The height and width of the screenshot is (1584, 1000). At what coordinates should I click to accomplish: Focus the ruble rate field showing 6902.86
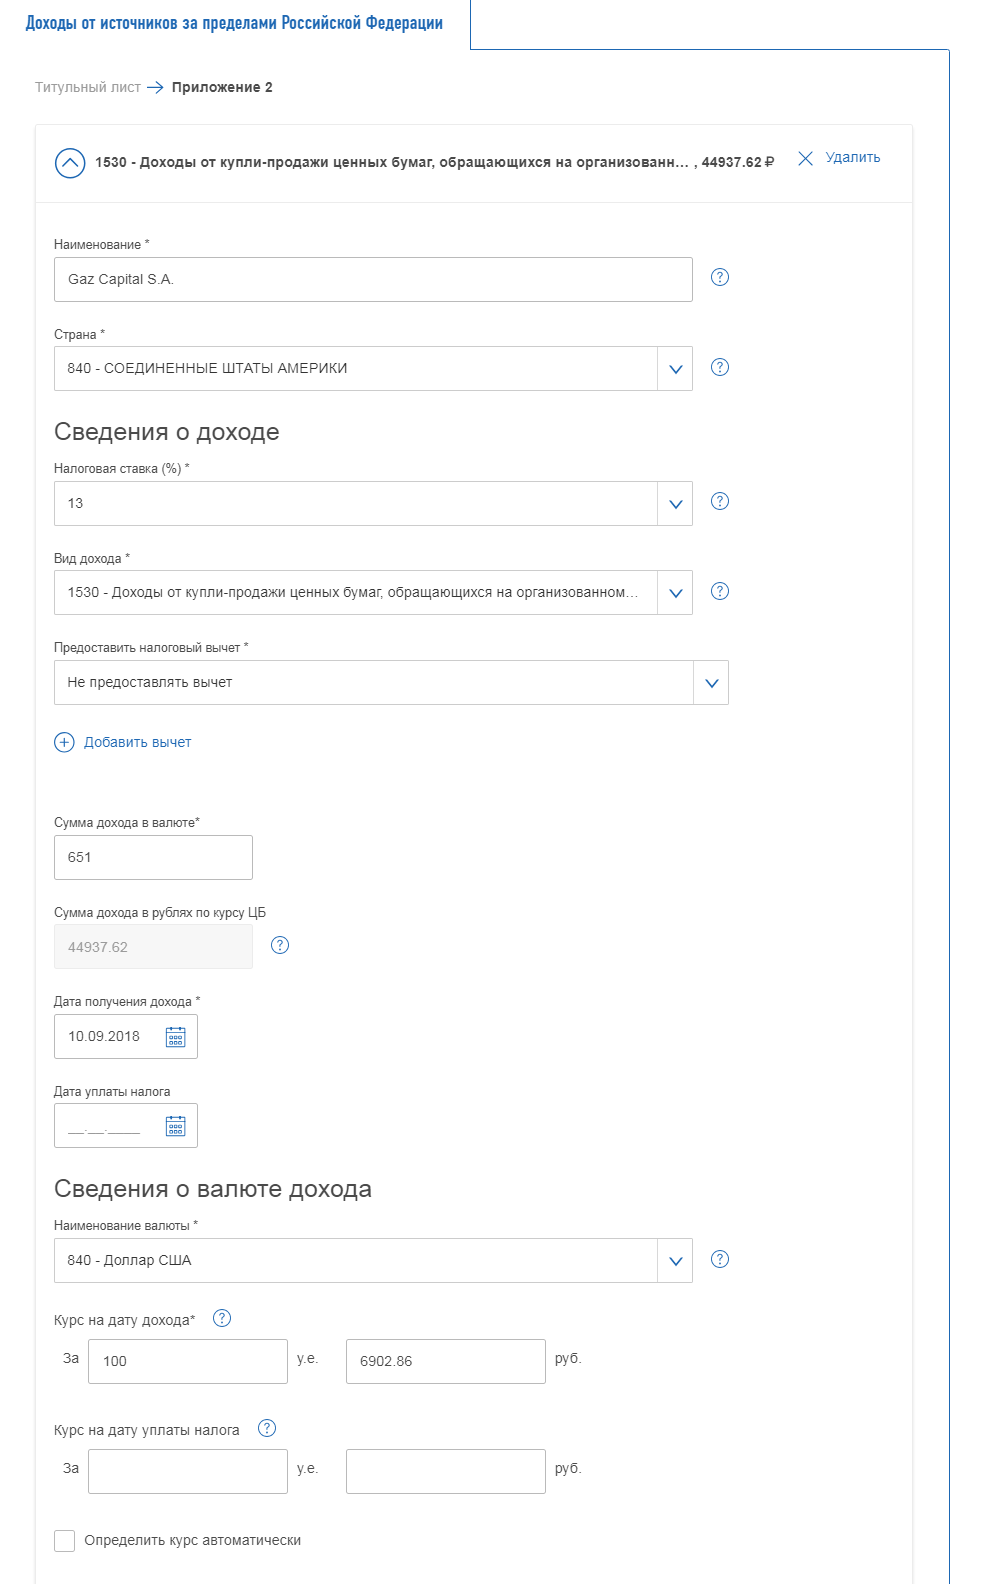tap(446, 1361)
